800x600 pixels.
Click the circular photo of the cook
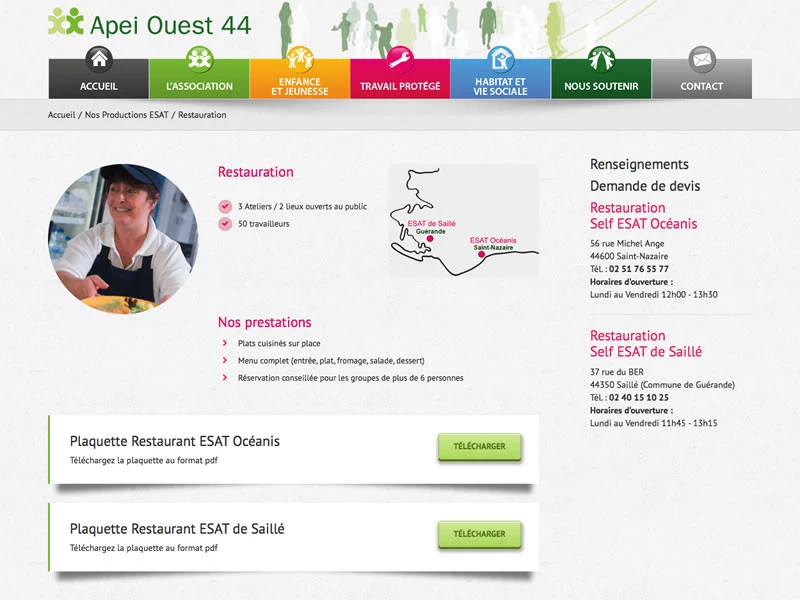[123, 238]
